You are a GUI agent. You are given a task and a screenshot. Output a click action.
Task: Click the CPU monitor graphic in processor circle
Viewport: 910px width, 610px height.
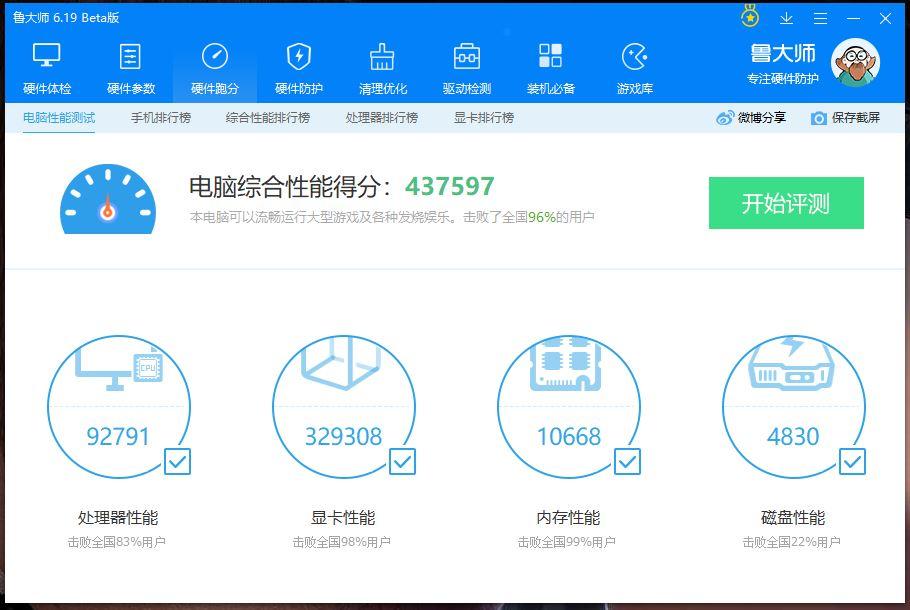click(x=119, y=367)
